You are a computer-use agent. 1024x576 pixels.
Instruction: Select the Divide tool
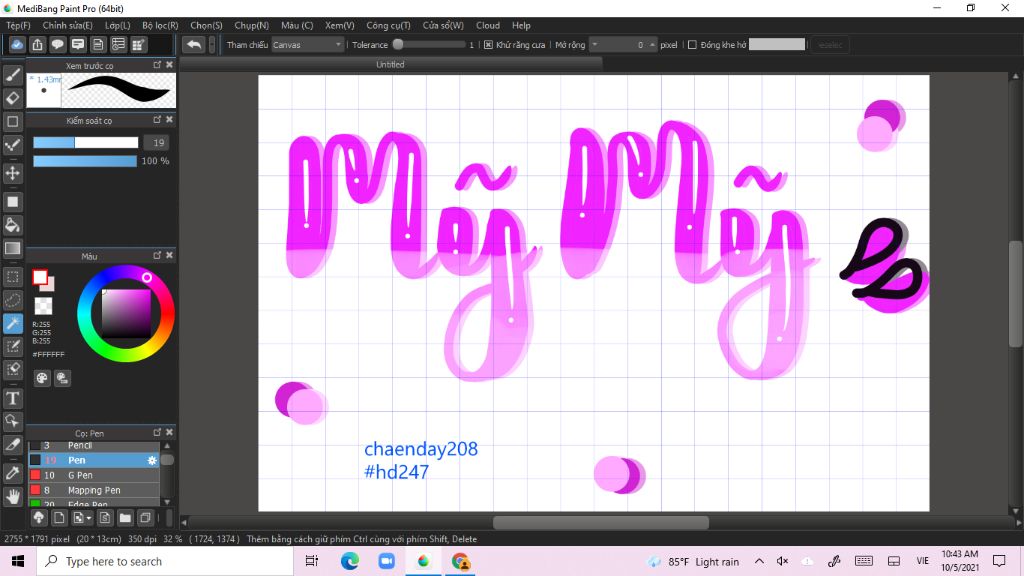[12, 445]
